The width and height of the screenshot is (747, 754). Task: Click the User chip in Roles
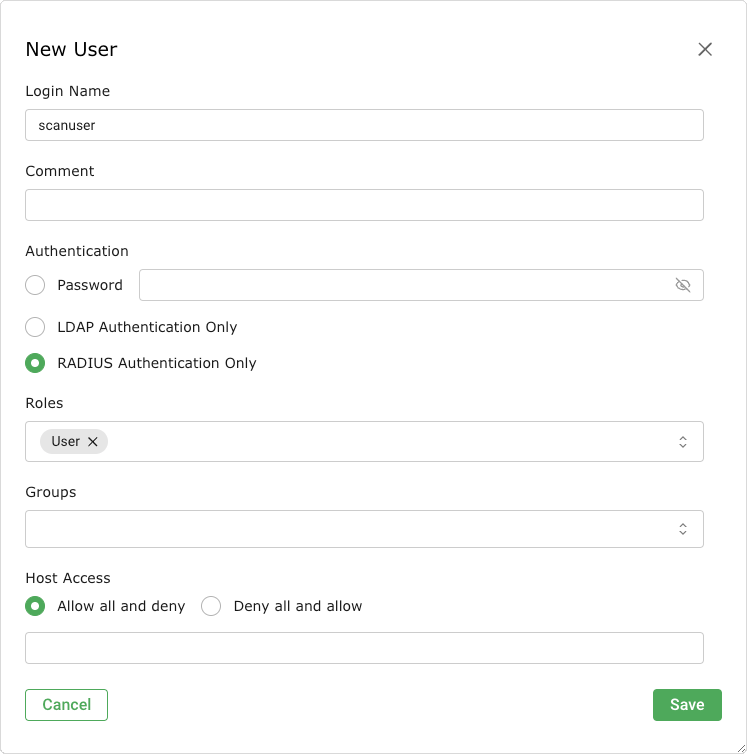pos(65,441)
